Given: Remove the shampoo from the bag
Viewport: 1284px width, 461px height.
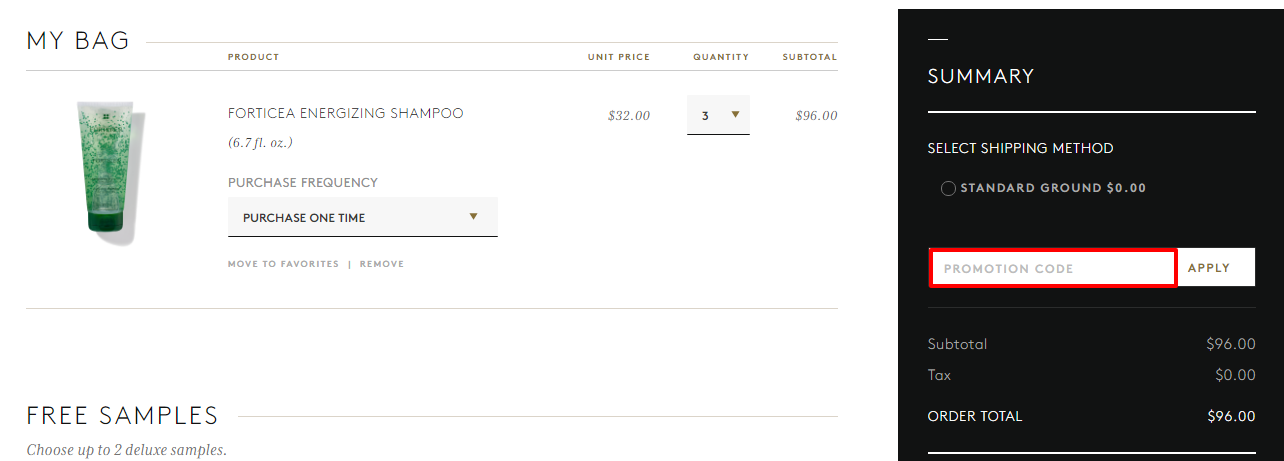Looking at the screenshot, I should pyautogui.click(x=382, y=264).
